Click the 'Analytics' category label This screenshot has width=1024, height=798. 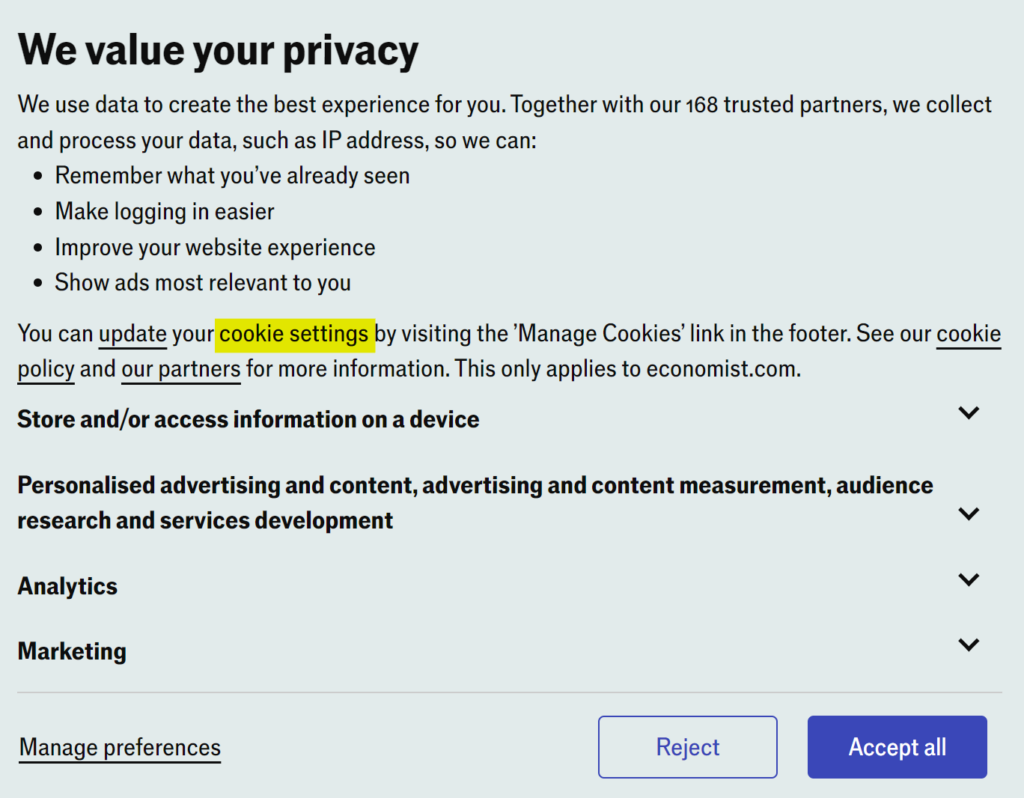coord(67,586)
